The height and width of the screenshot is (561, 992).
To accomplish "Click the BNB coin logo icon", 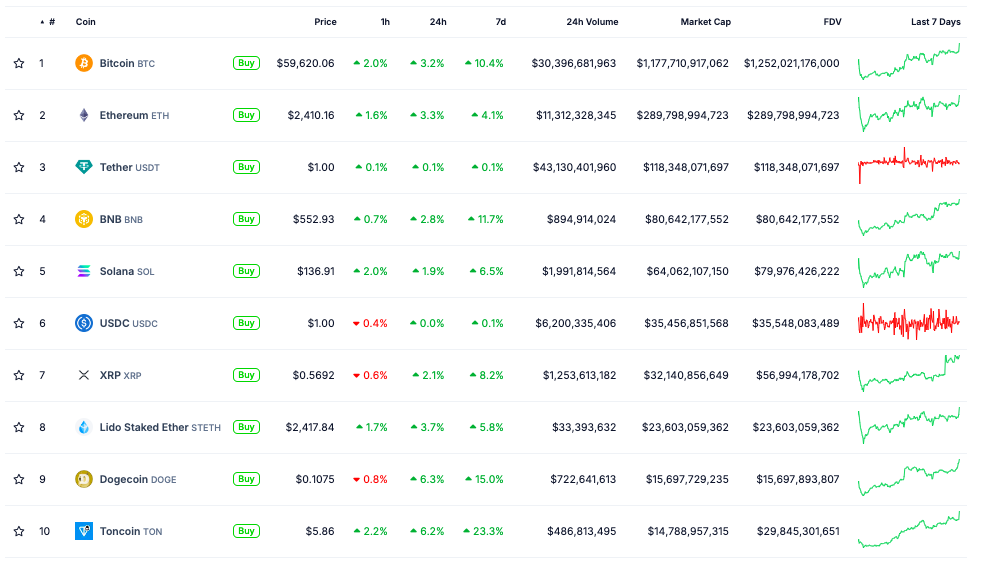I will click(84, 219).
